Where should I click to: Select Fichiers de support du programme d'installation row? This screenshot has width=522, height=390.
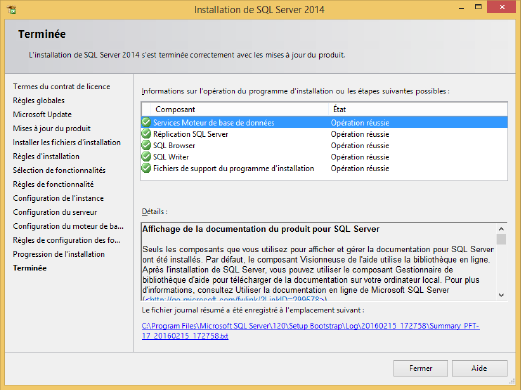(x=324, y=168)
